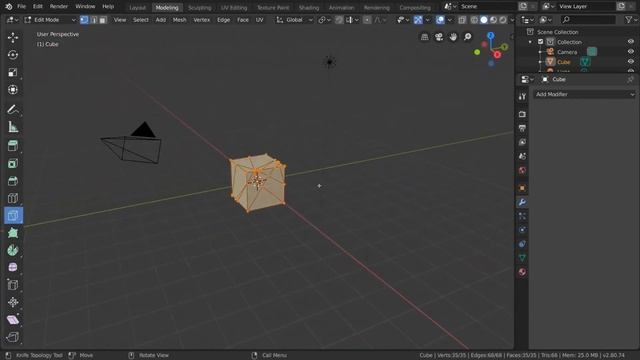The width and height of the screenshot is (640, 360).
Task: Select the Measure tool
Action: pyautogui.click(x=13, y=127)
